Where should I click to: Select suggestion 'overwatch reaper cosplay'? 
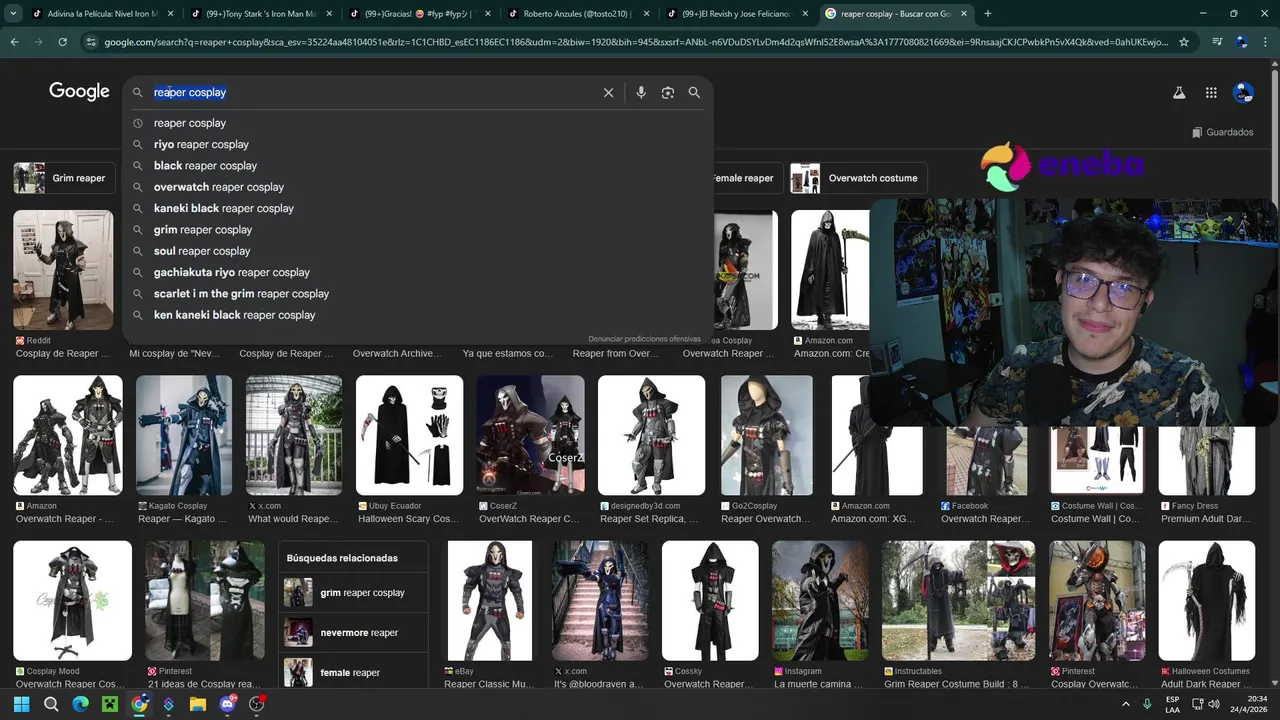pos(417,187)
